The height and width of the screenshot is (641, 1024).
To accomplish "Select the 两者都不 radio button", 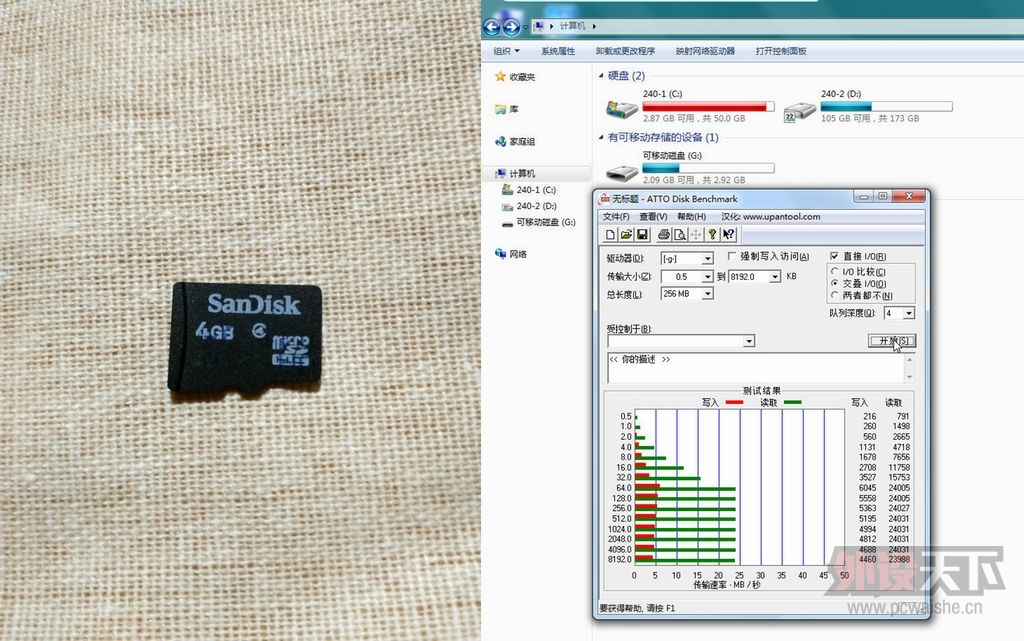I will click(x=835, y=295).
